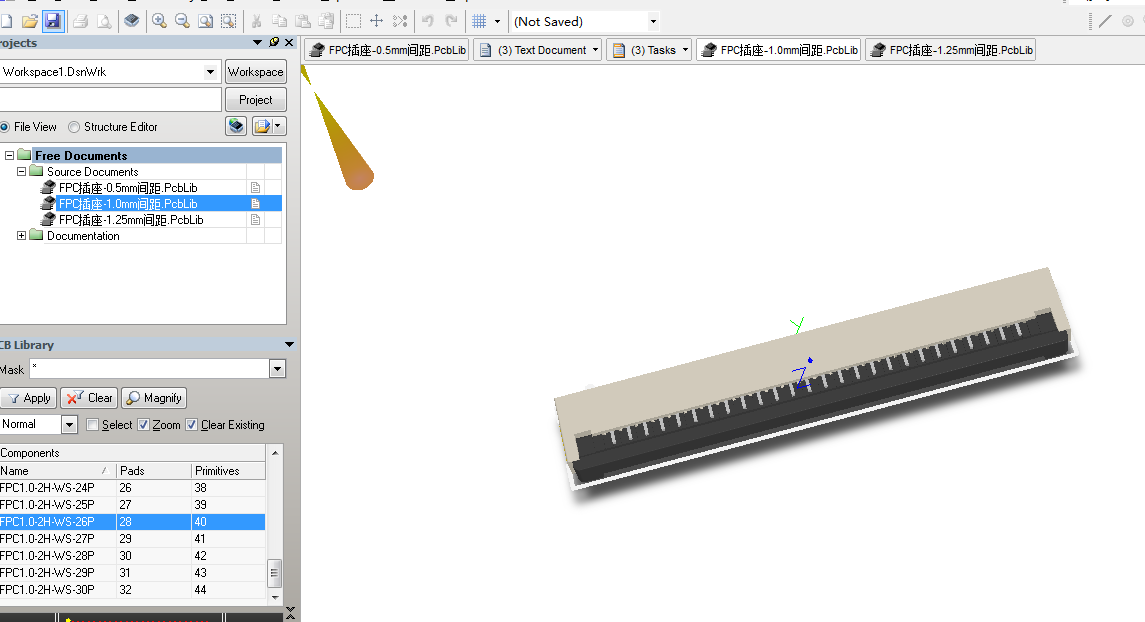
Task: Click the Paste Special icon
Action: pyautogui.click(x=326, y=21)
